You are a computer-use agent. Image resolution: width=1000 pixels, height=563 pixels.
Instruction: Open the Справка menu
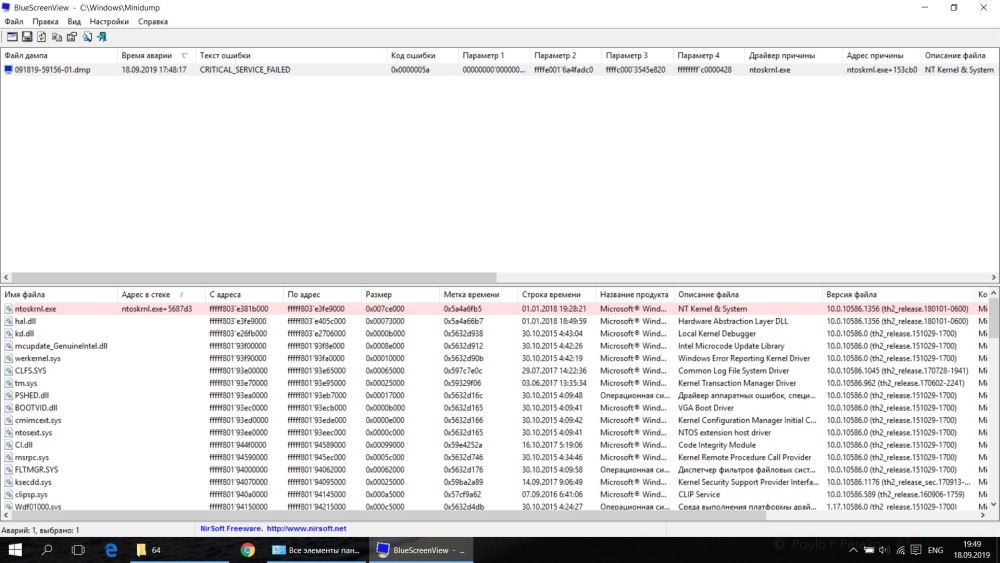[x=153, y=21]
